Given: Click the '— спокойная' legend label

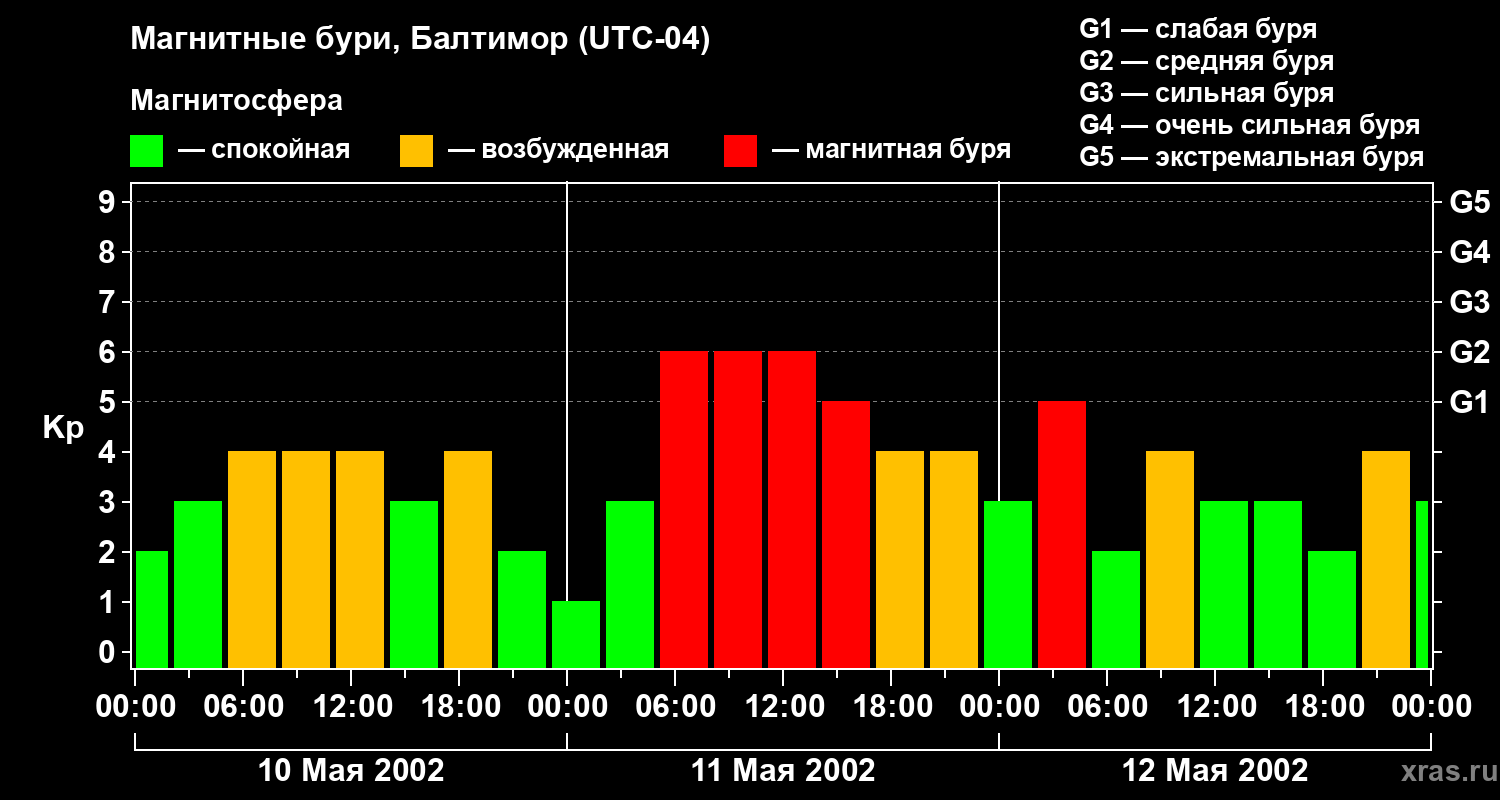Looking at the screenshot, I should click(x=264, y=151).
